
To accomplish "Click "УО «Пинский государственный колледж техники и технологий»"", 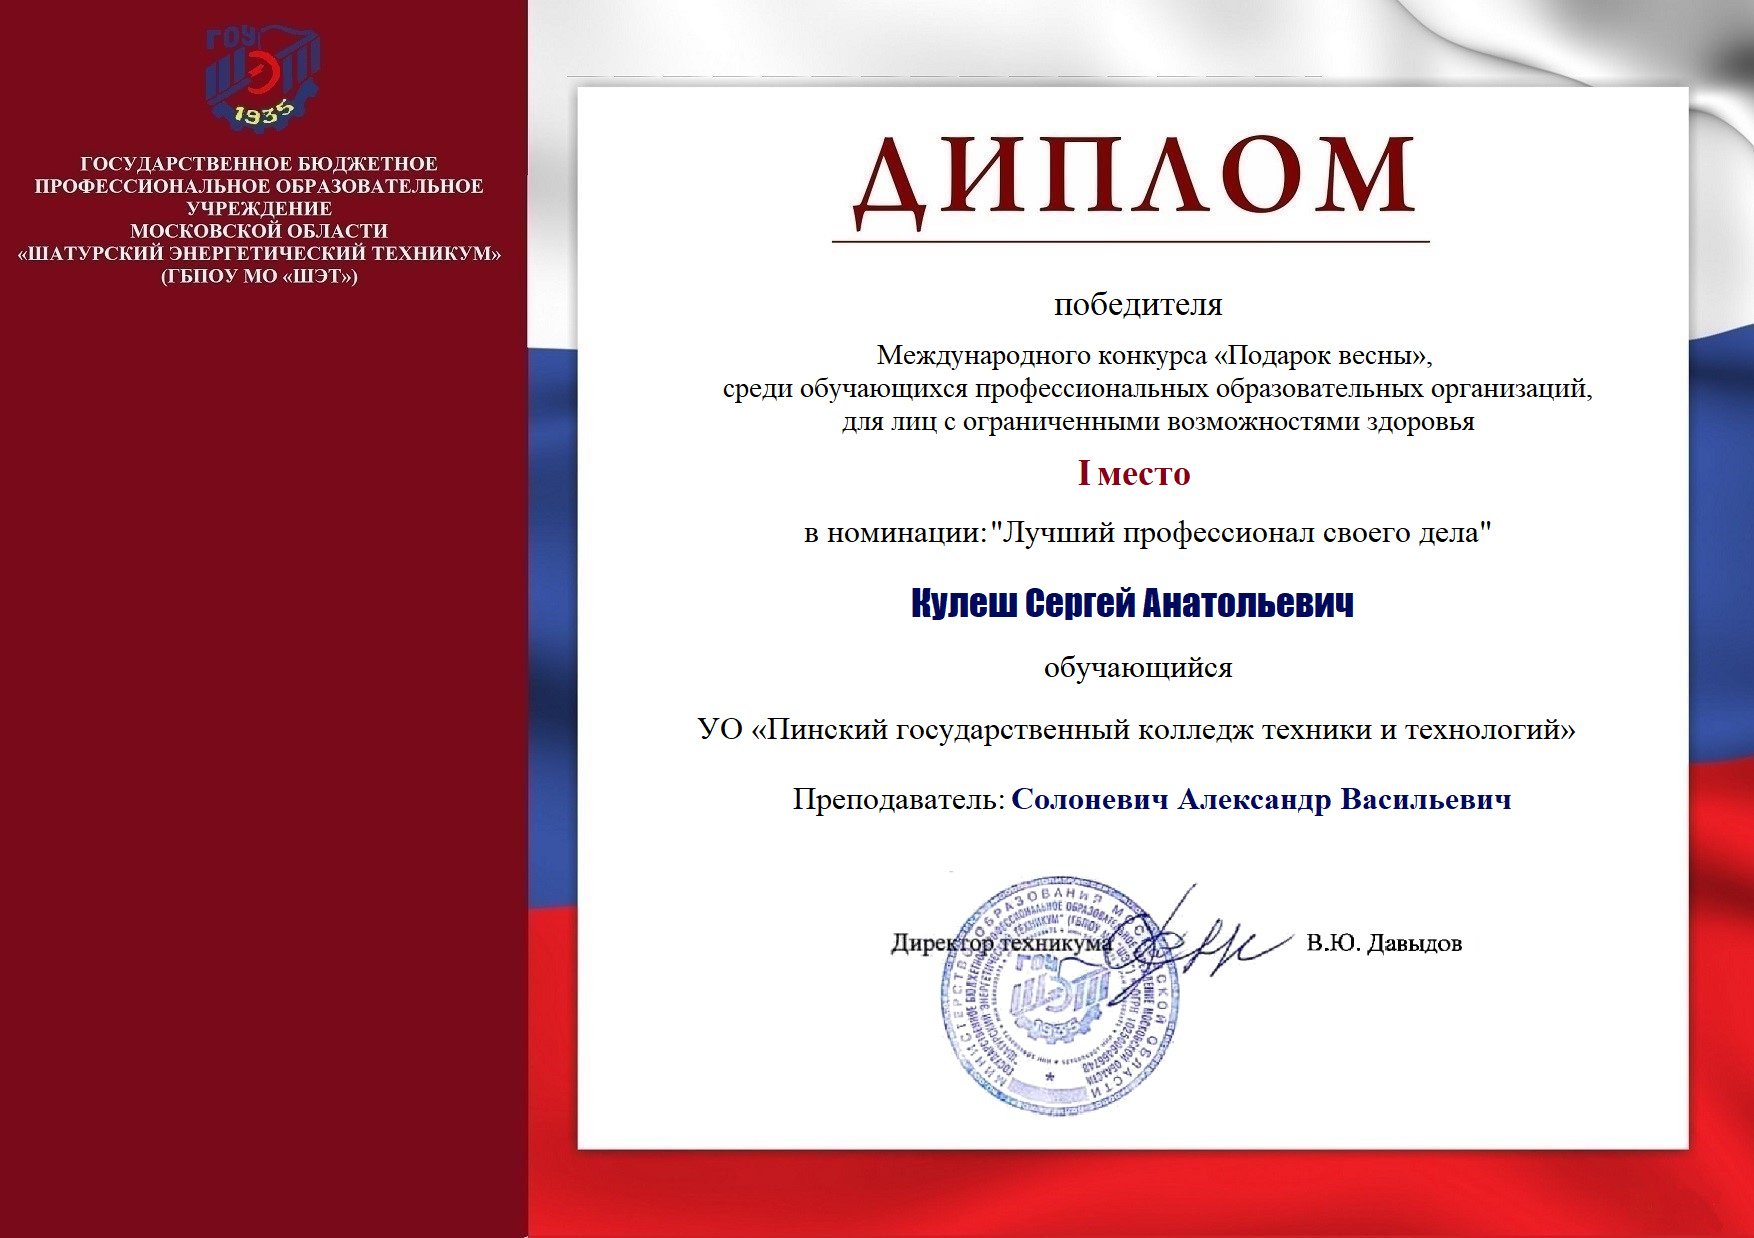I will pos(1136,730).
